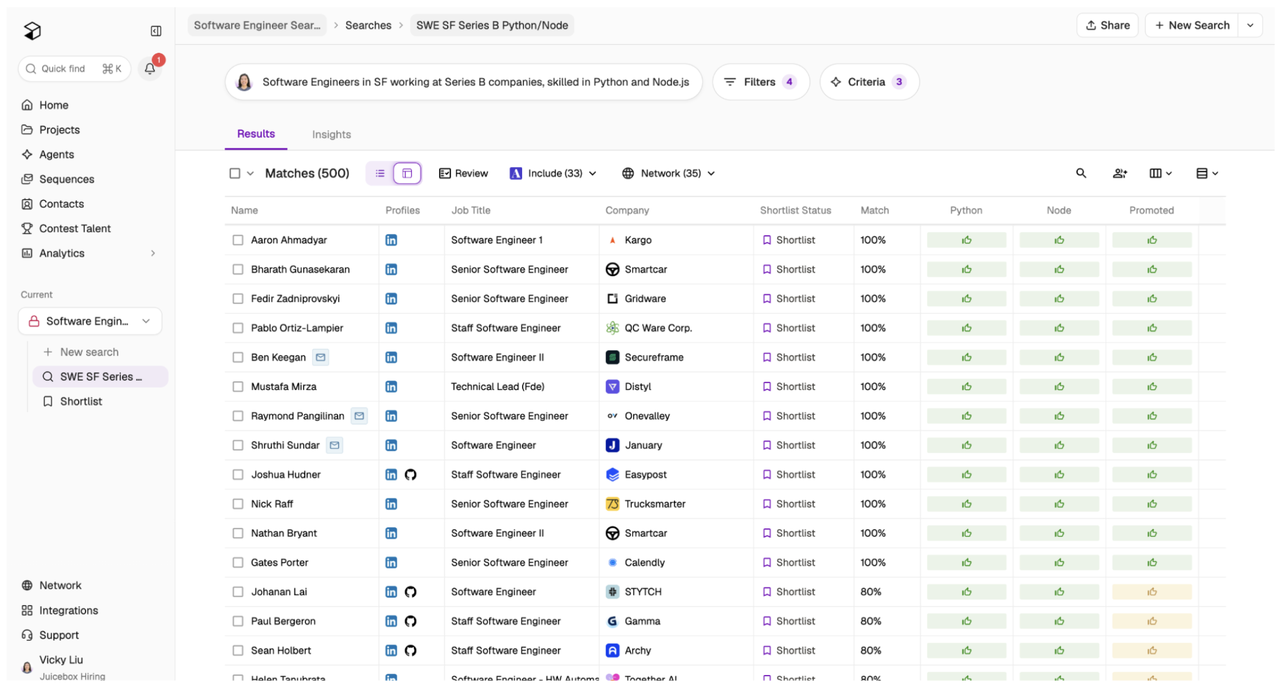Tick Nathan Bryant's checkbox

pyautogui.click(x=238, y=533)
